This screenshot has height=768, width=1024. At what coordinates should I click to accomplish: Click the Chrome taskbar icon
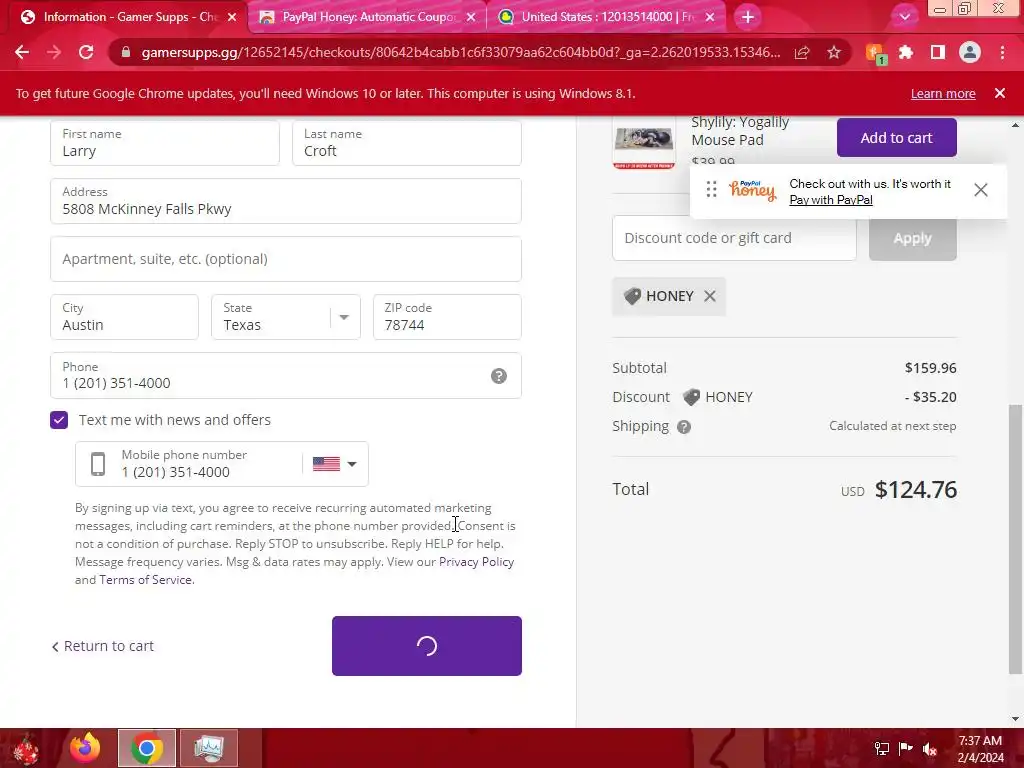point(147,748)
